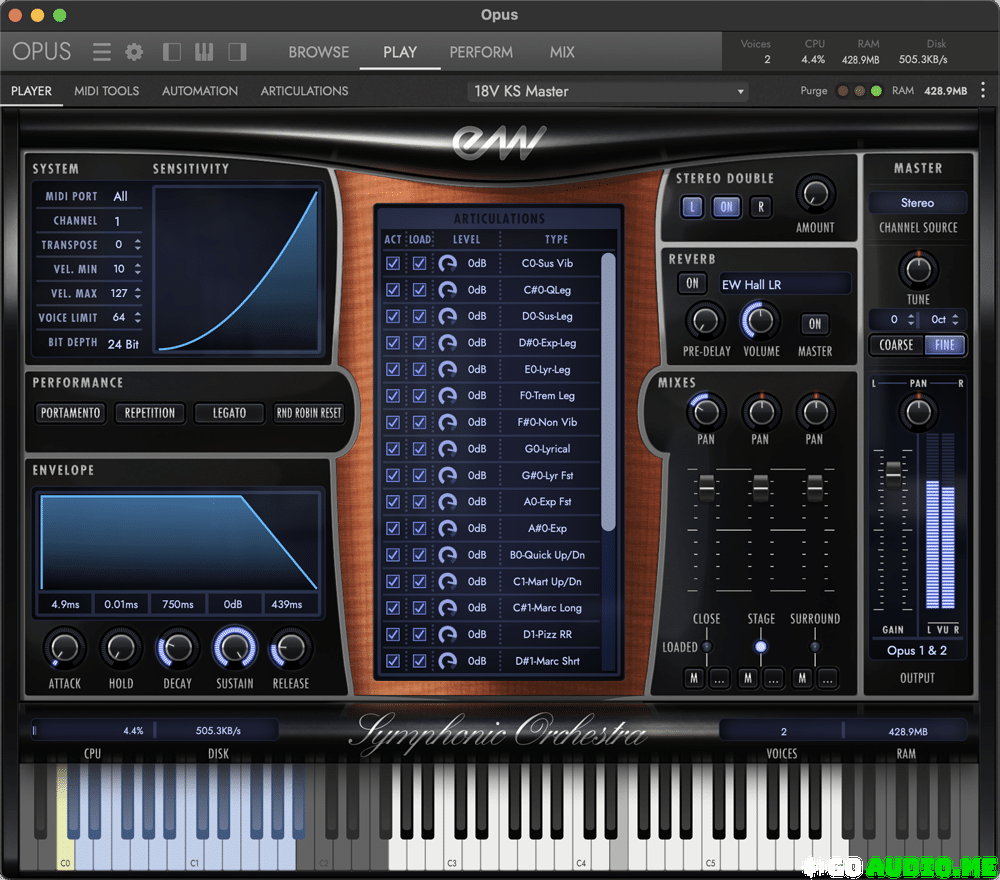Click the green Purge status indicator
This screenshot has width=1000, height=880.
(876, 91)
